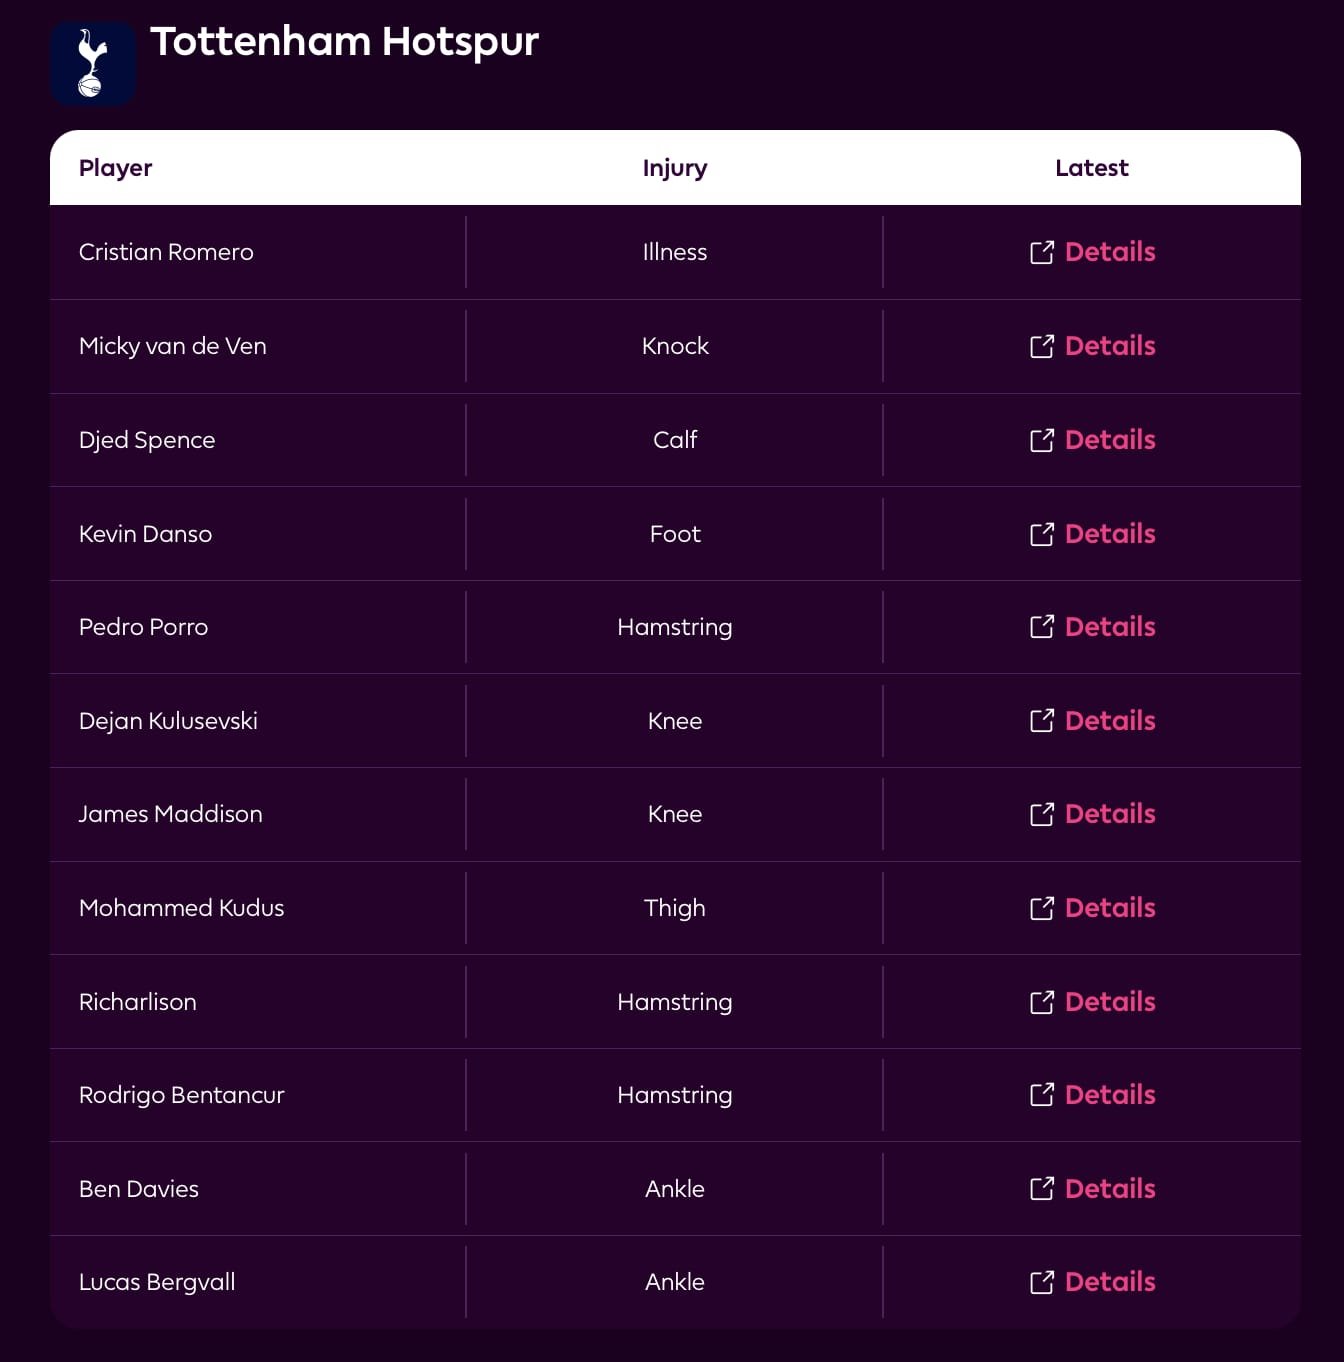Click the Tottenham Hotspur club crest
Image resolution: width=1344 pixels, height=1362 pixels.
[93, 64]
